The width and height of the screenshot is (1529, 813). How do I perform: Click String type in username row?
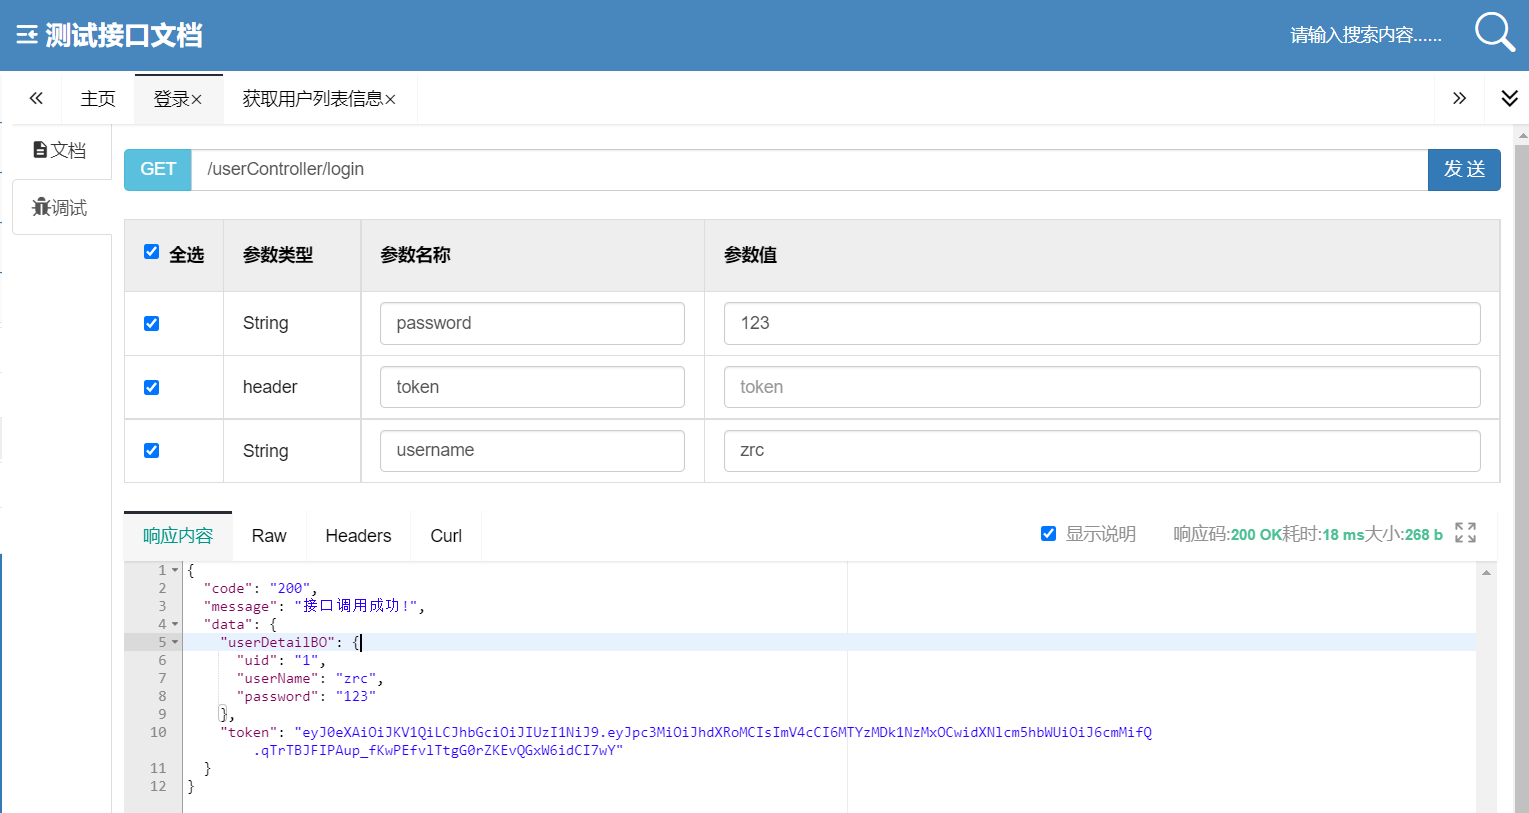(x=266, y=451)
